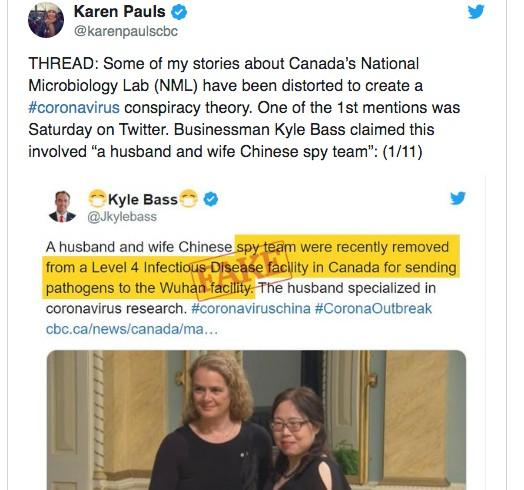This screenshot has height=490, width=524.
Task: Click Karen Pauls' THREAD tweet text
Action: coord(244,108)
